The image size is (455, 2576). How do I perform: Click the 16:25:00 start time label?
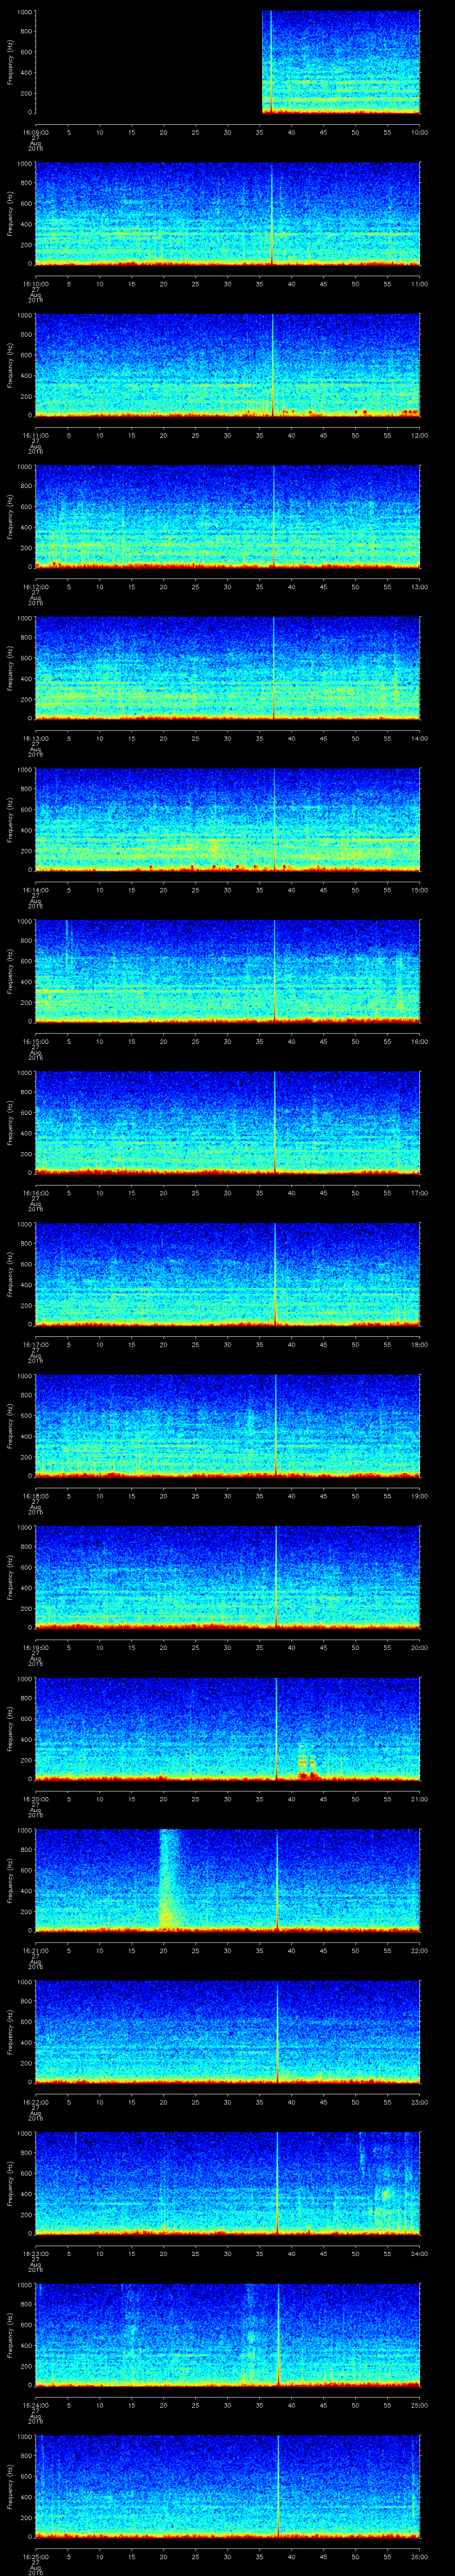35,2556
